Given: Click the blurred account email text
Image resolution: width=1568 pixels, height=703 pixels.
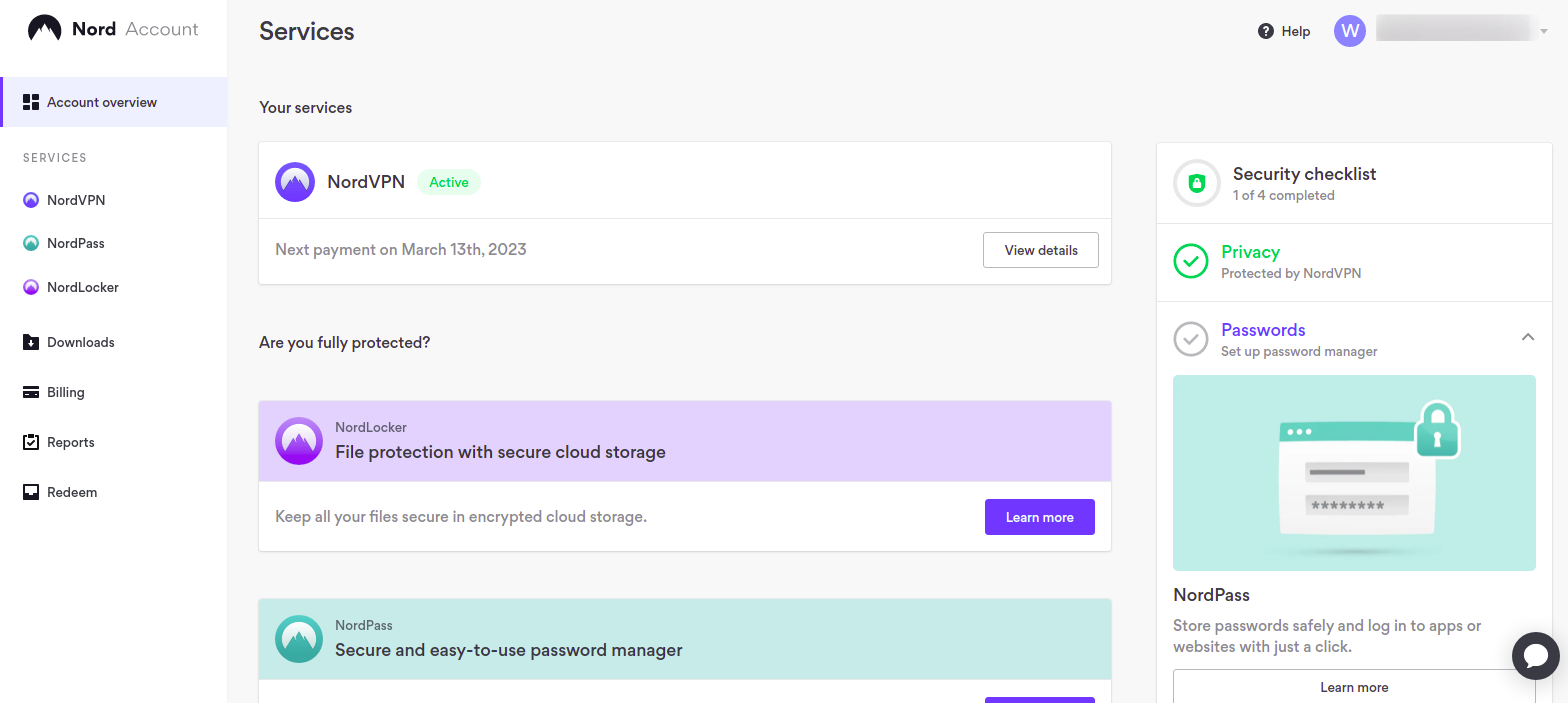Looking at the screenshot, I should 1454,28.
